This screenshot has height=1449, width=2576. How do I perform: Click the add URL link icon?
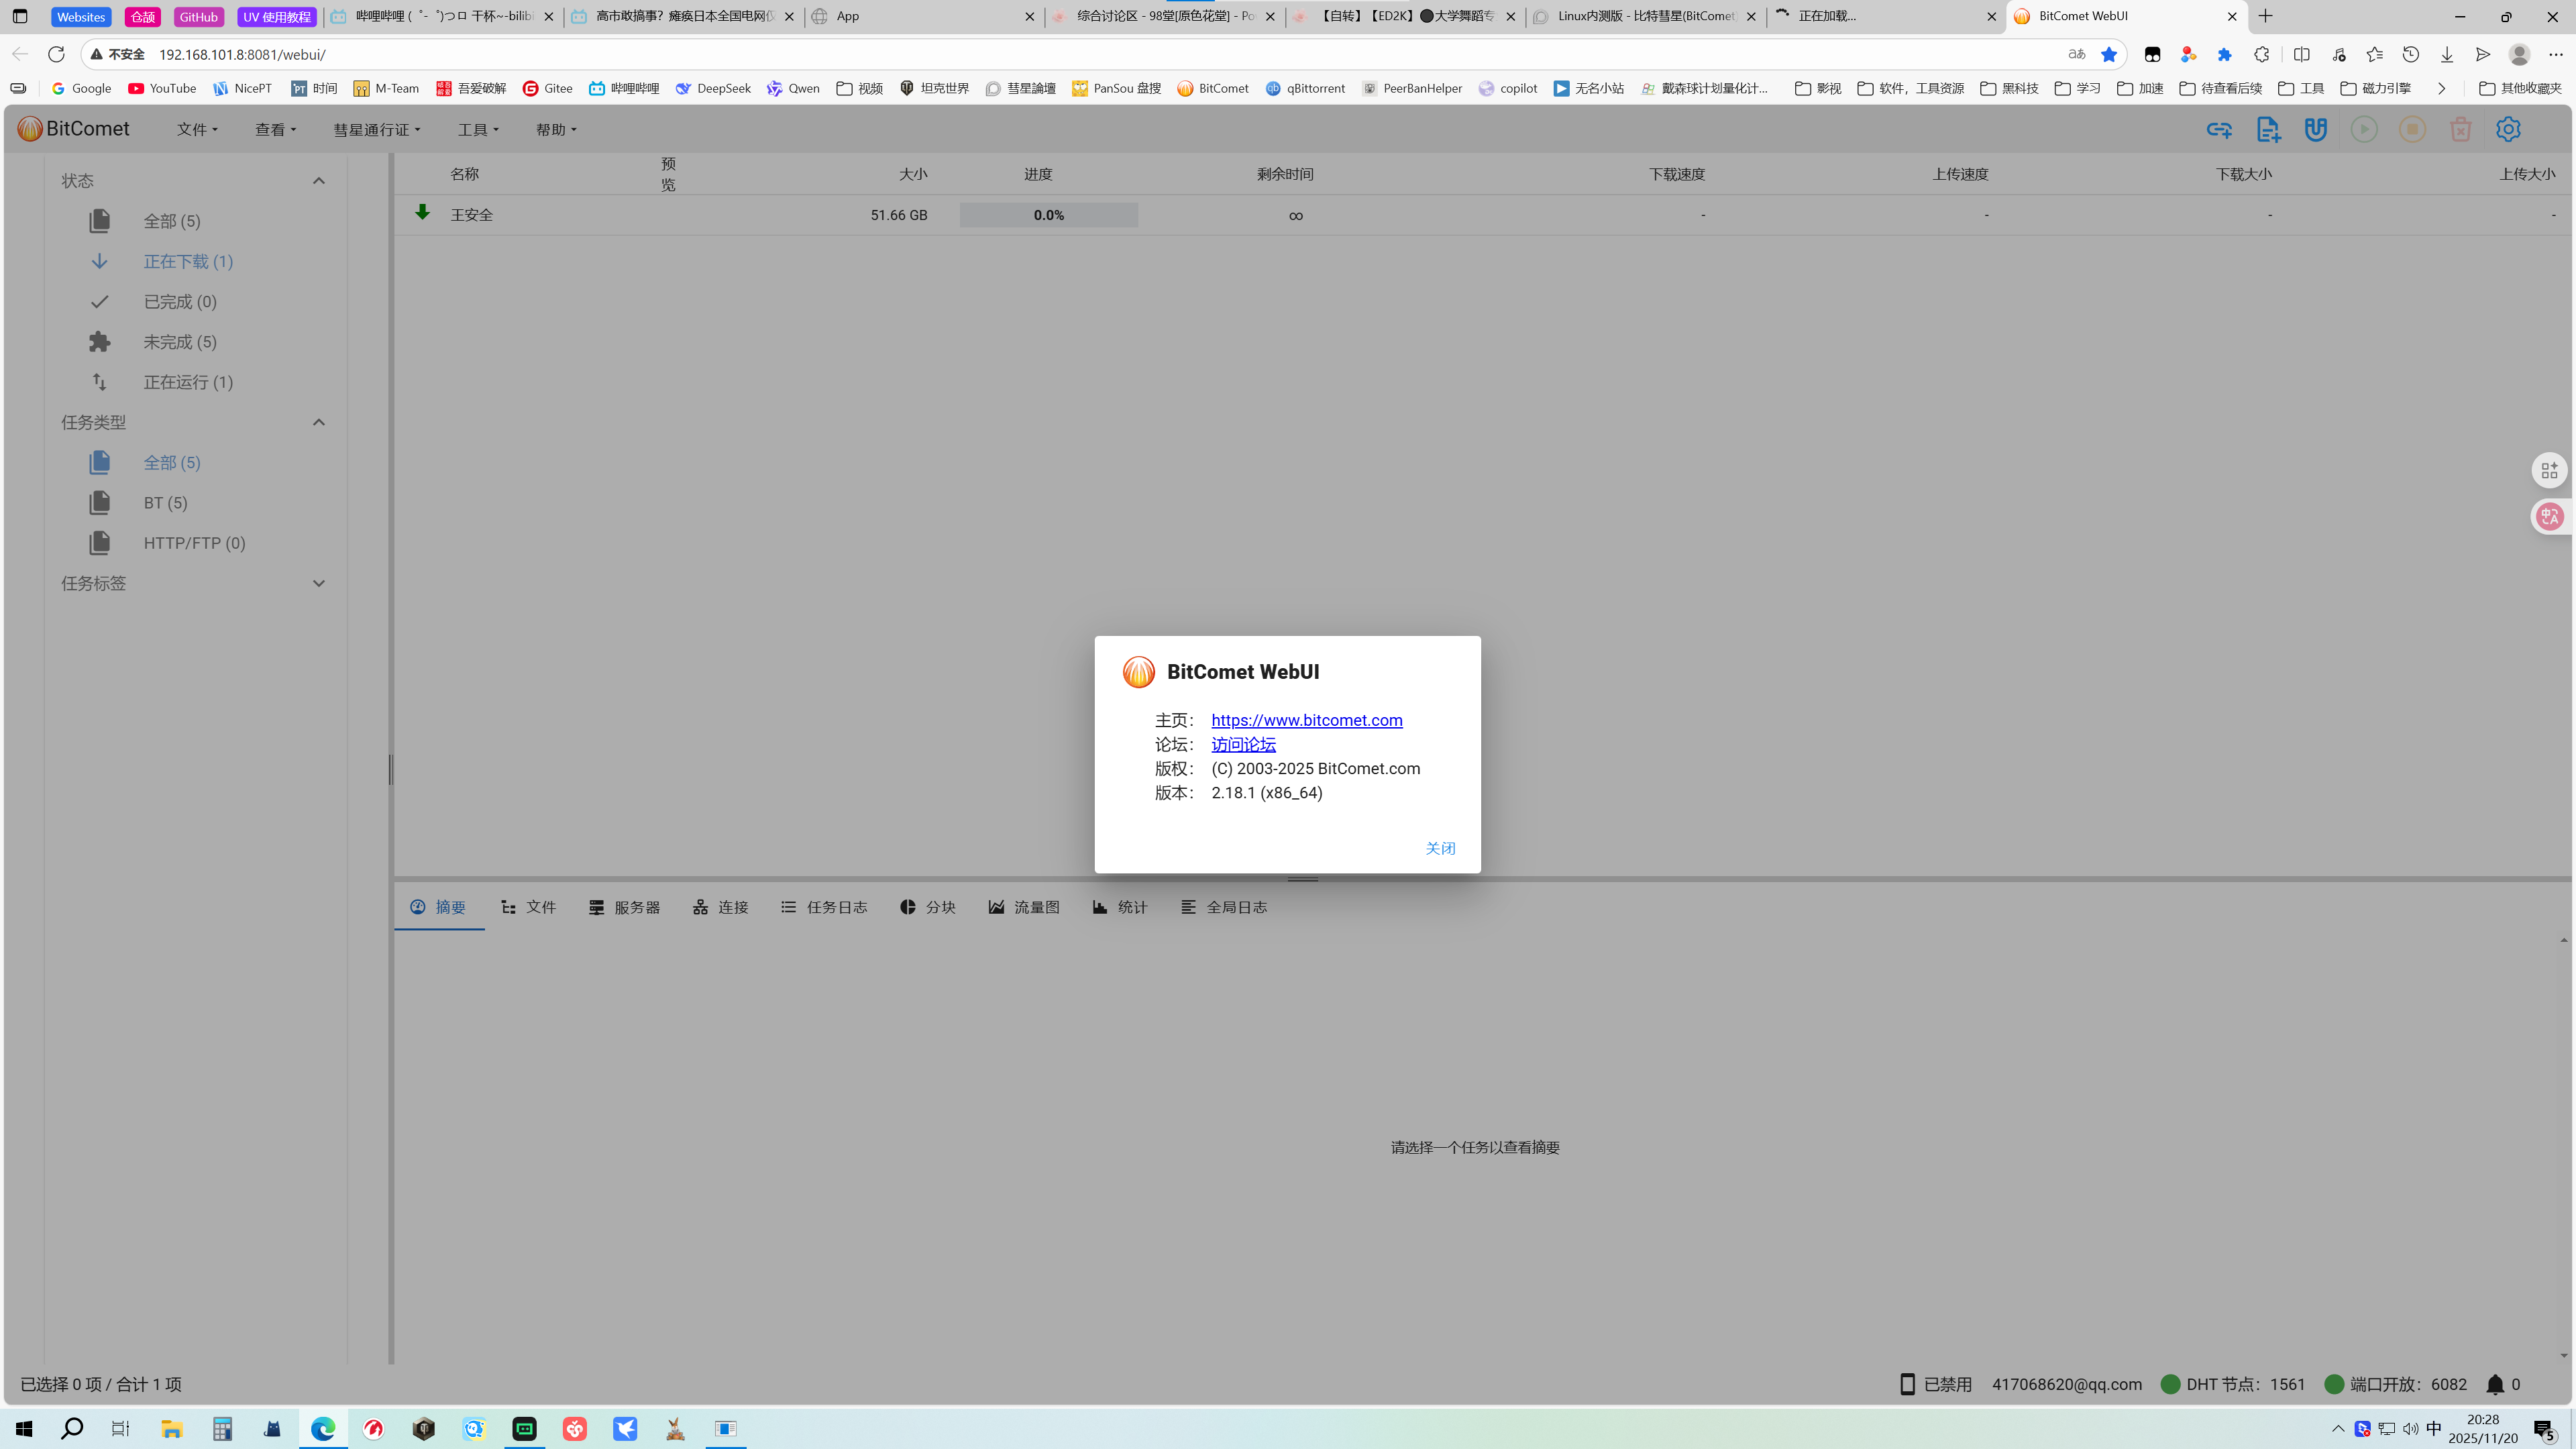coord(2219,129)
